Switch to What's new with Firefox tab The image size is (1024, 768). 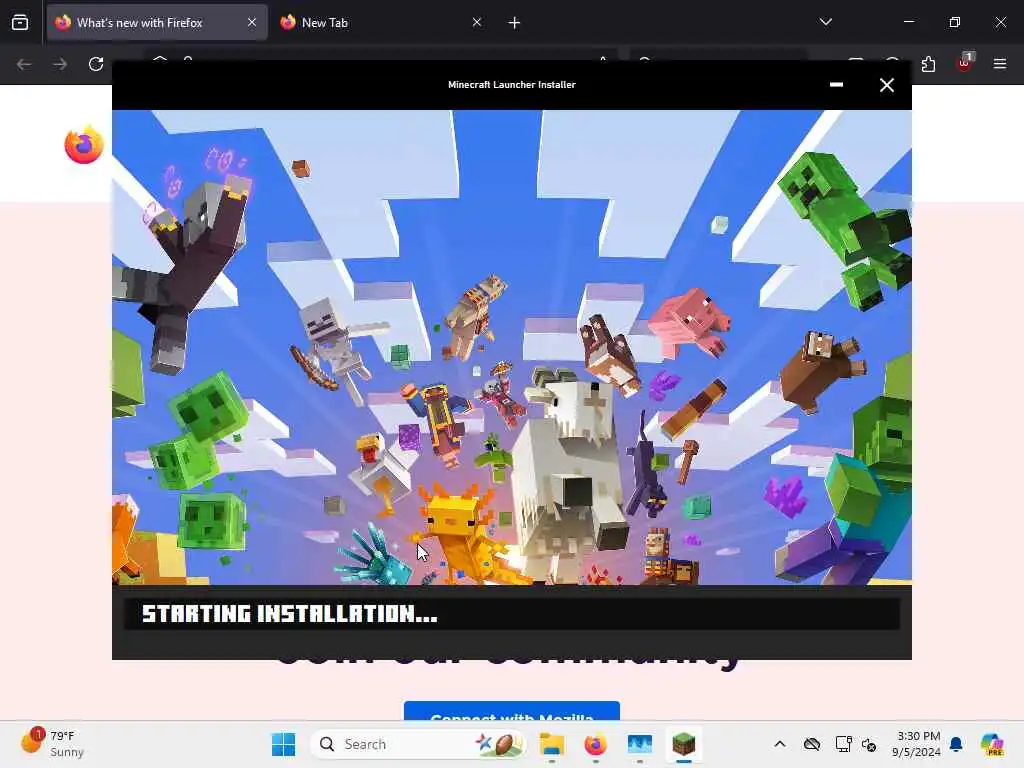point(157,23)
